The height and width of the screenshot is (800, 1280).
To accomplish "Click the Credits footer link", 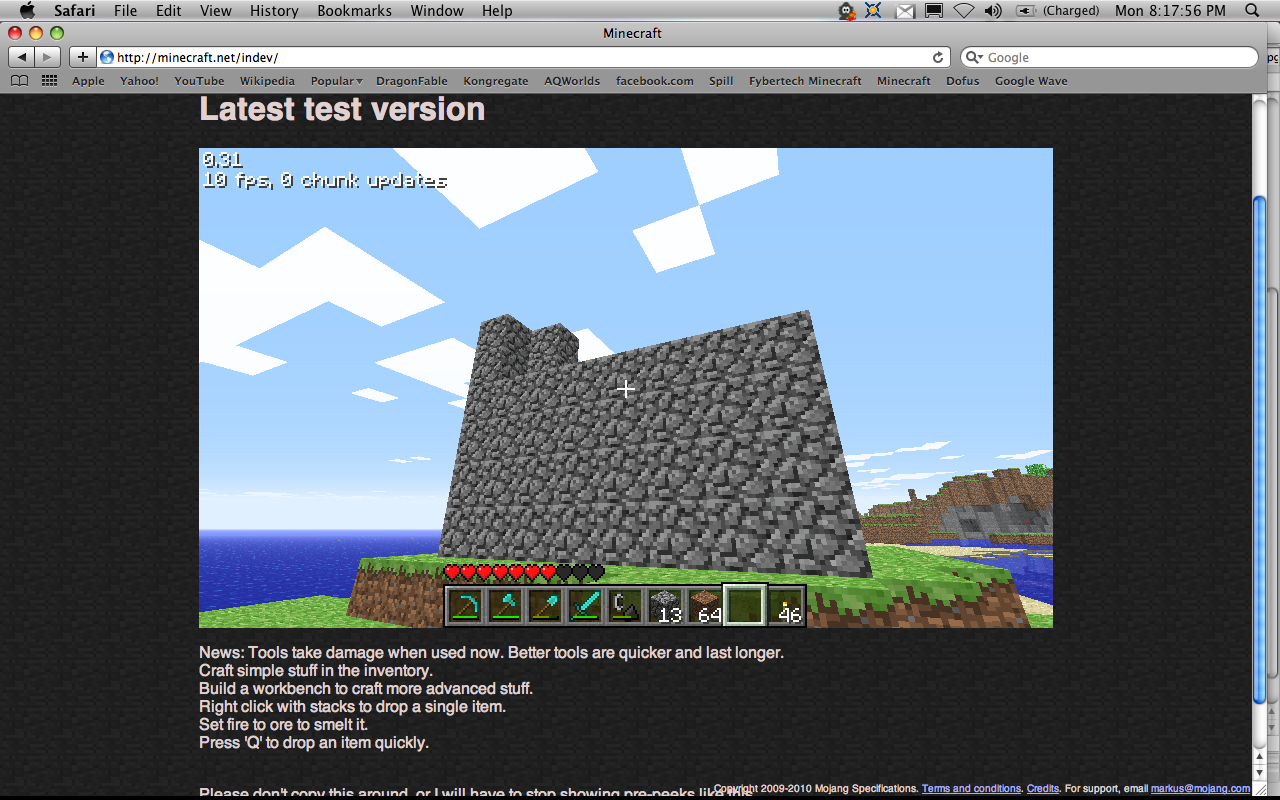I will (x=1042, y=789).
